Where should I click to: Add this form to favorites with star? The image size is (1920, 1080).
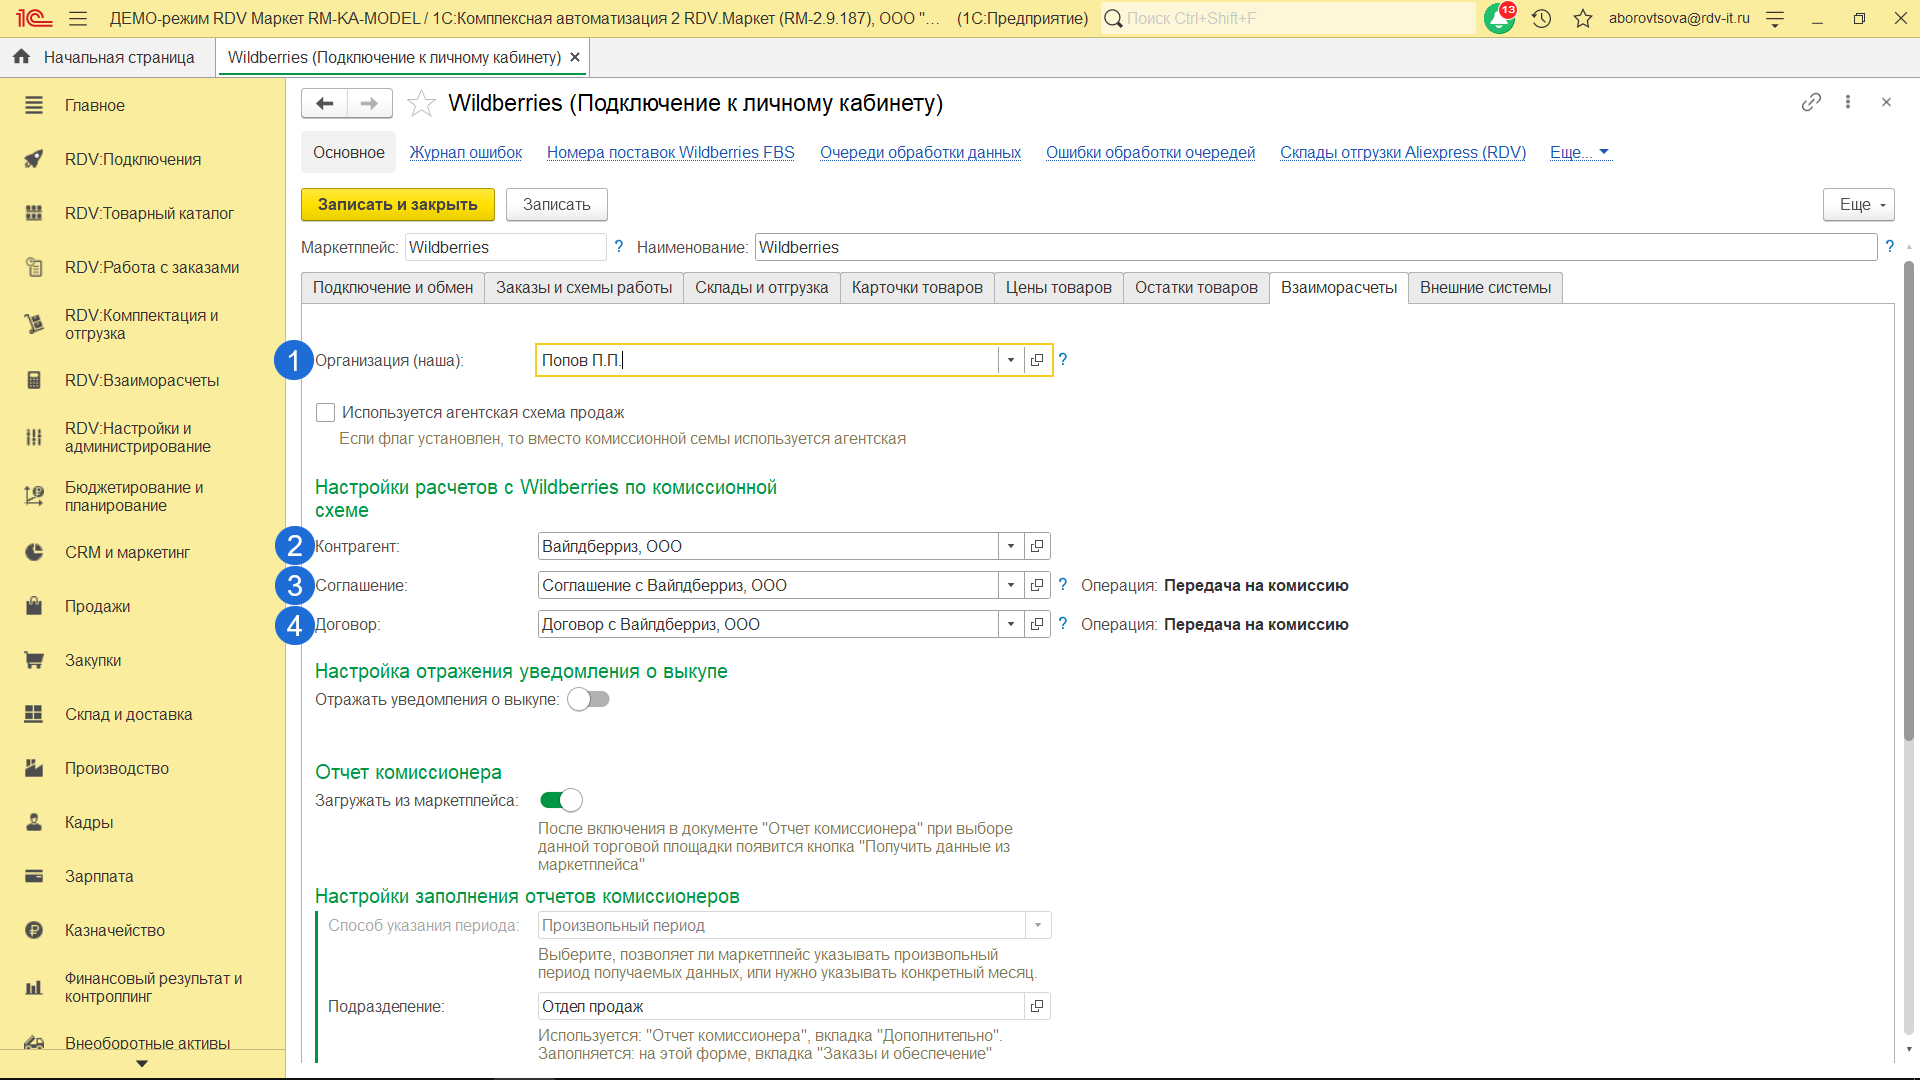pos(421,103)
